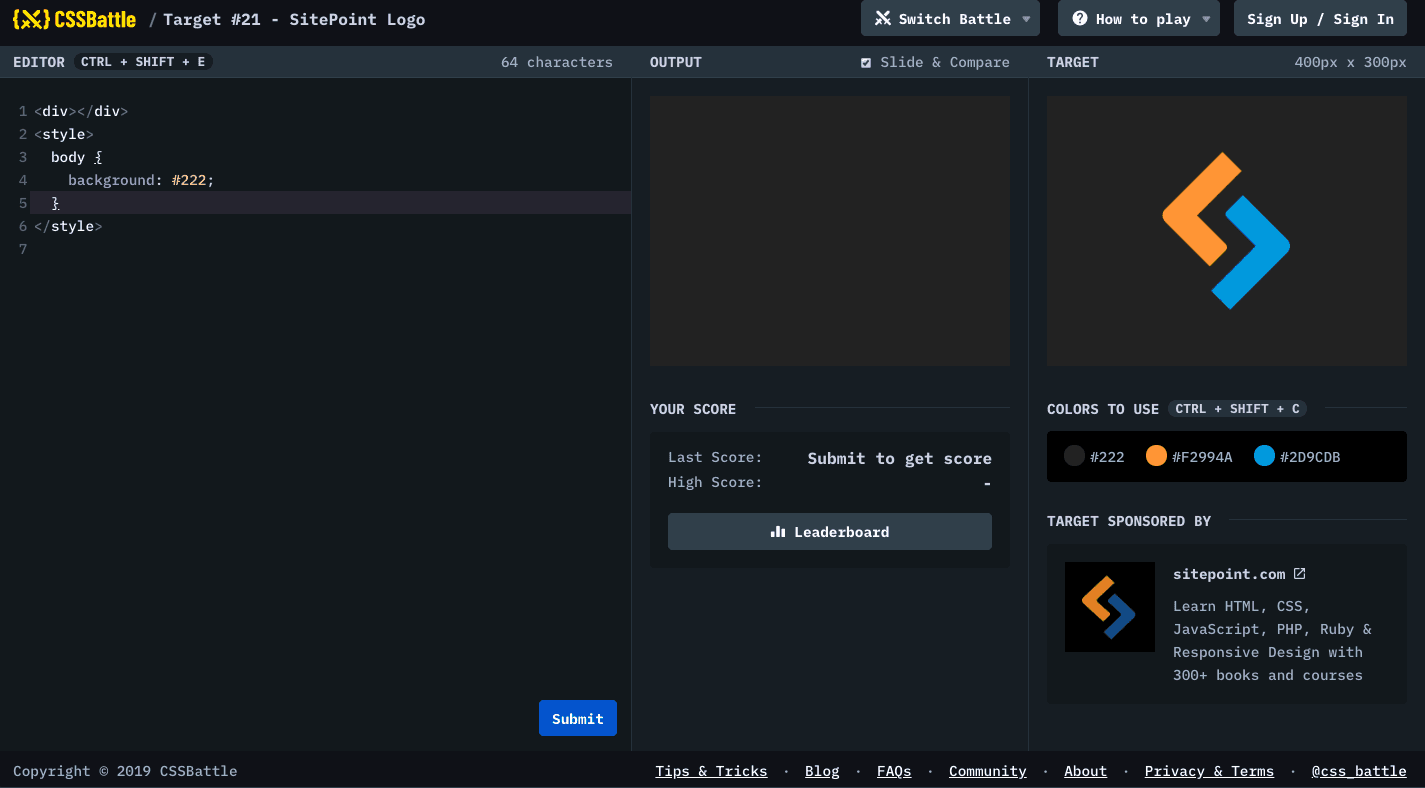Open the @css_battle footer link

pos(1359,771)
